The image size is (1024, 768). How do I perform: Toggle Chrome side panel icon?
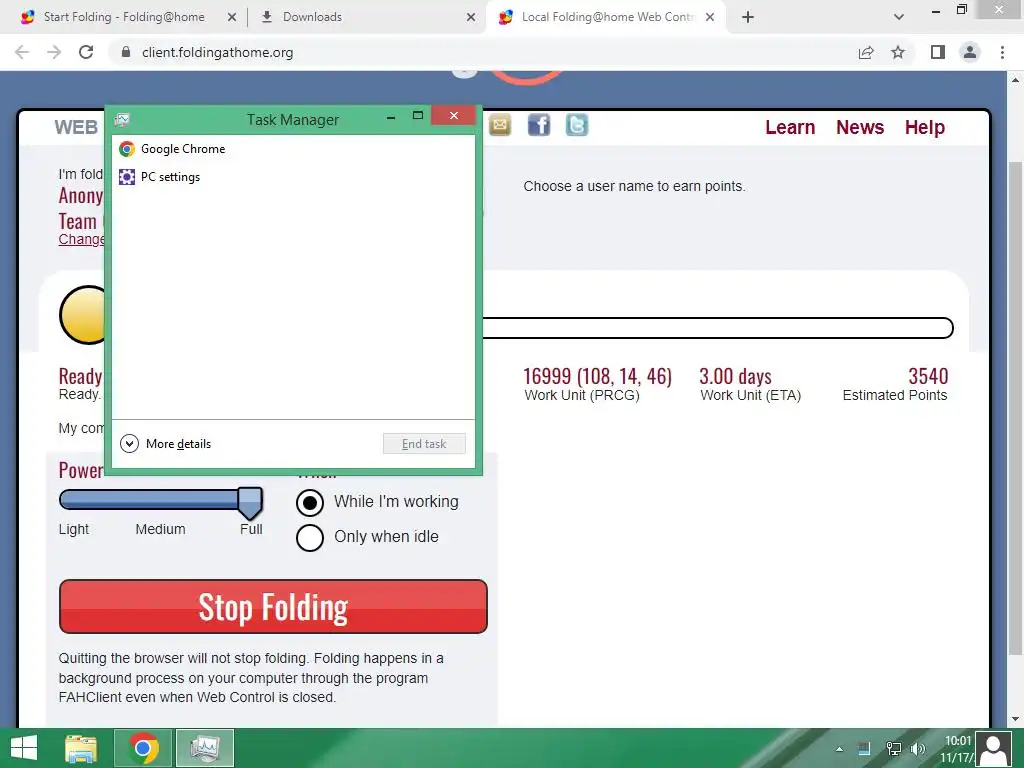point(938,52)
